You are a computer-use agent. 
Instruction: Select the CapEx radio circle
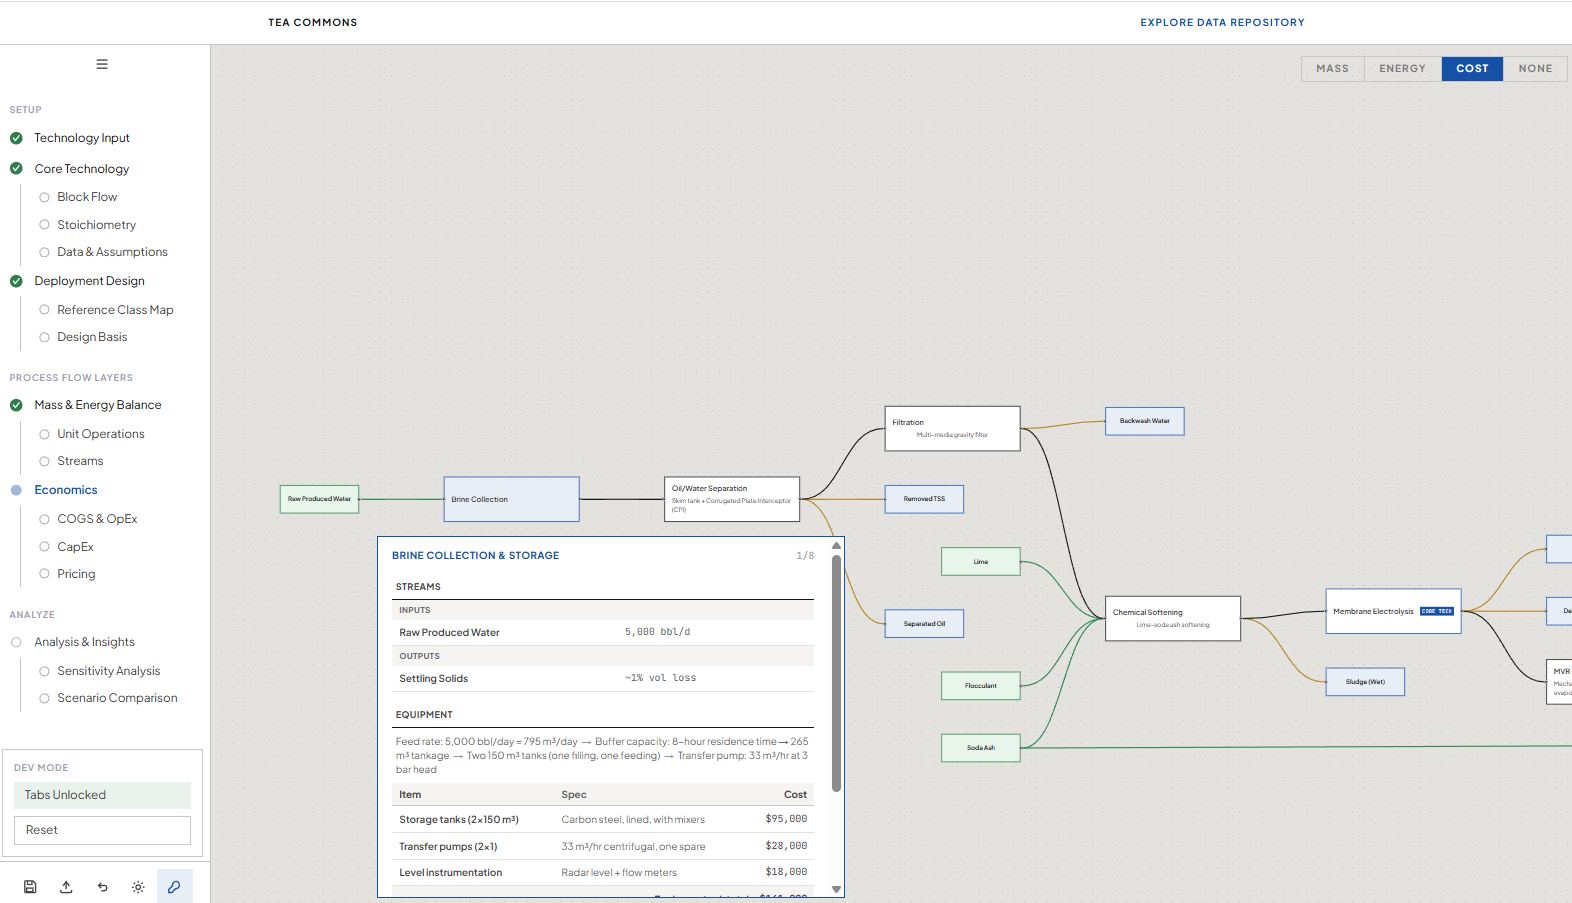pos(44,547)
